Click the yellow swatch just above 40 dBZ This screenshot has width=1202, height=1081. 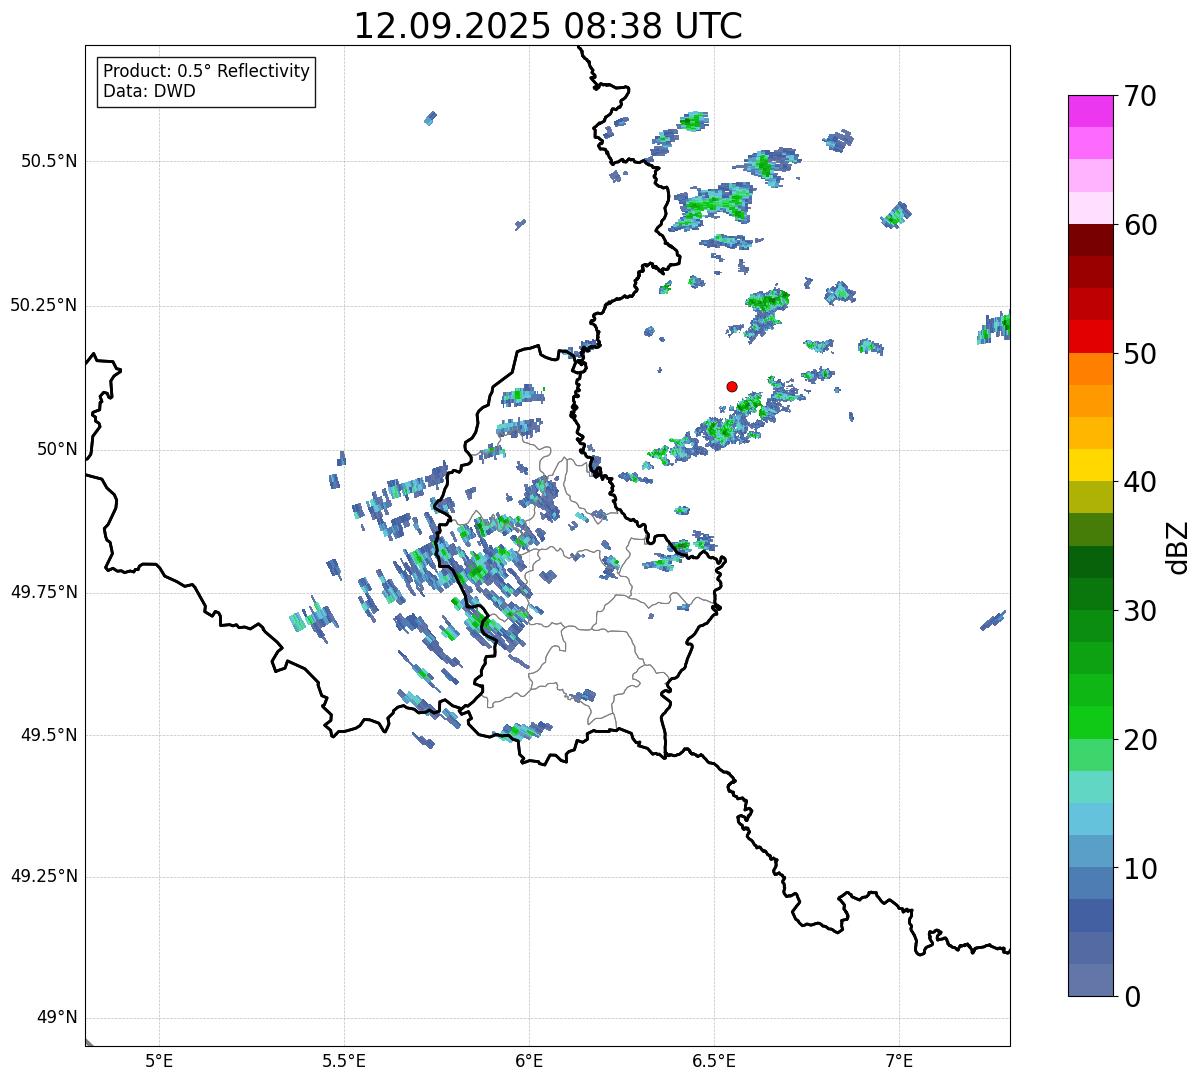pos(1089,465)
